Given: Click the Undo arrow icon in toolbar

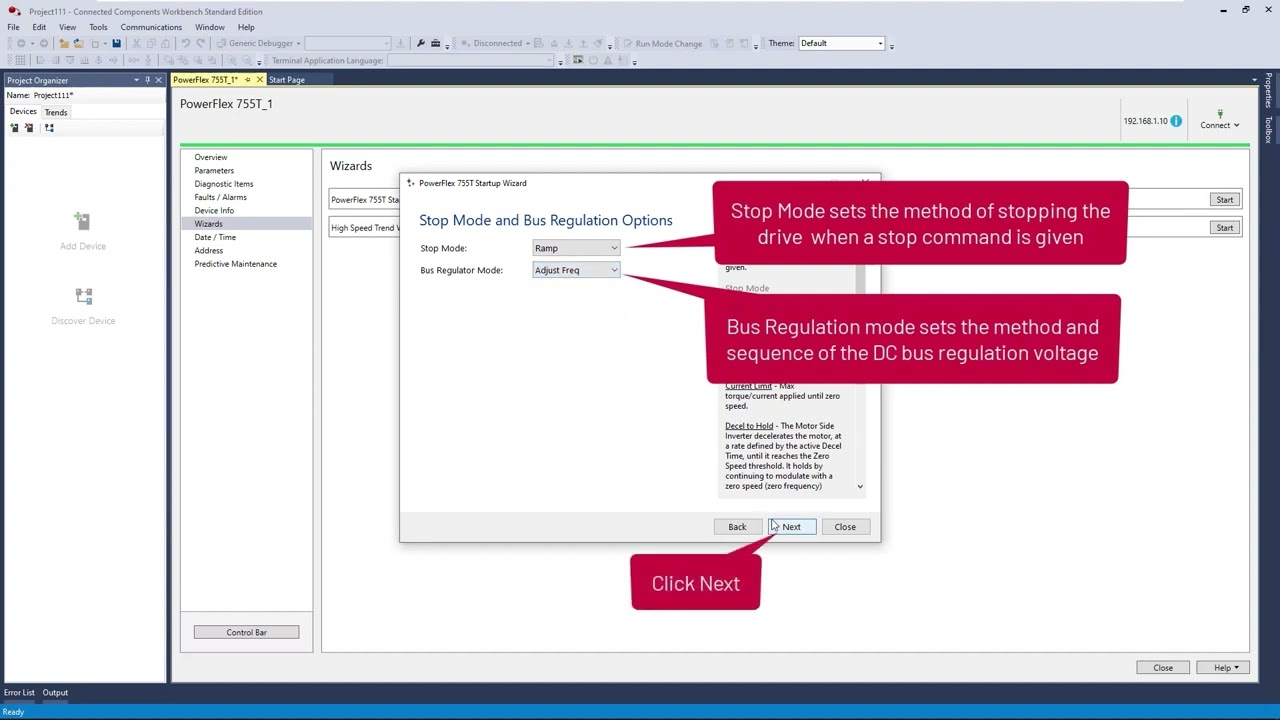Looking at the screenshot, I should [x=186, y=43].
